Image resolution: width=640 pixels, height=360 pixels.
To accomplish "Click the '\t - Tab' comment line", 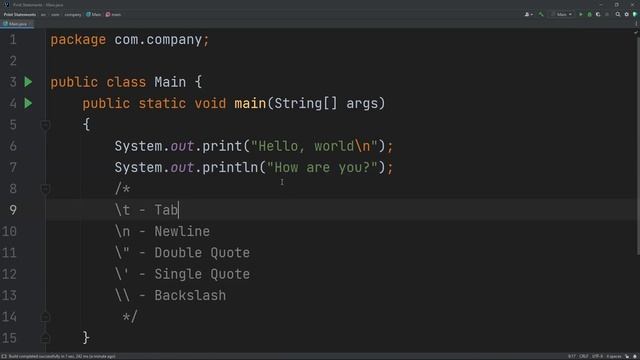I will [147, 210].
